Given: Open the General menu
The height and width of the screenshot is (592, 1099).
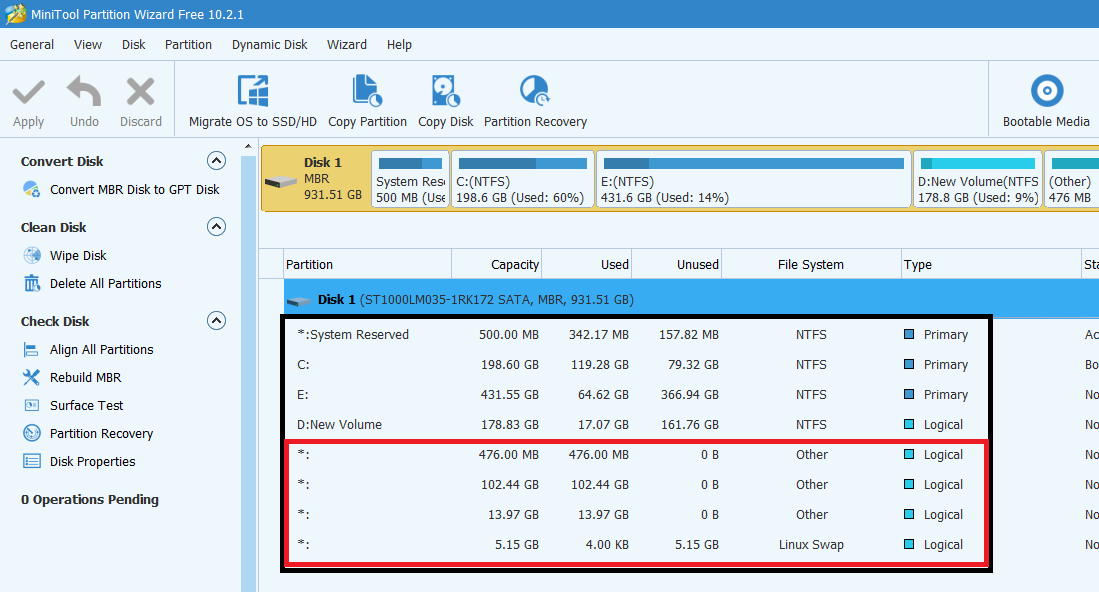Looking at the screenshot, I should click(x=32, y=44).
